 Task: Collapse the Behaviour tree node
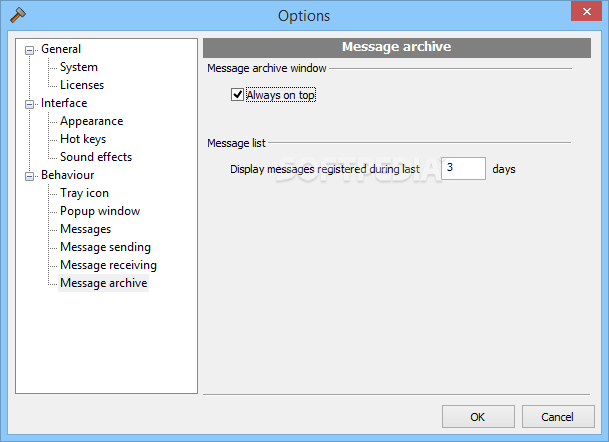point(29,176)
